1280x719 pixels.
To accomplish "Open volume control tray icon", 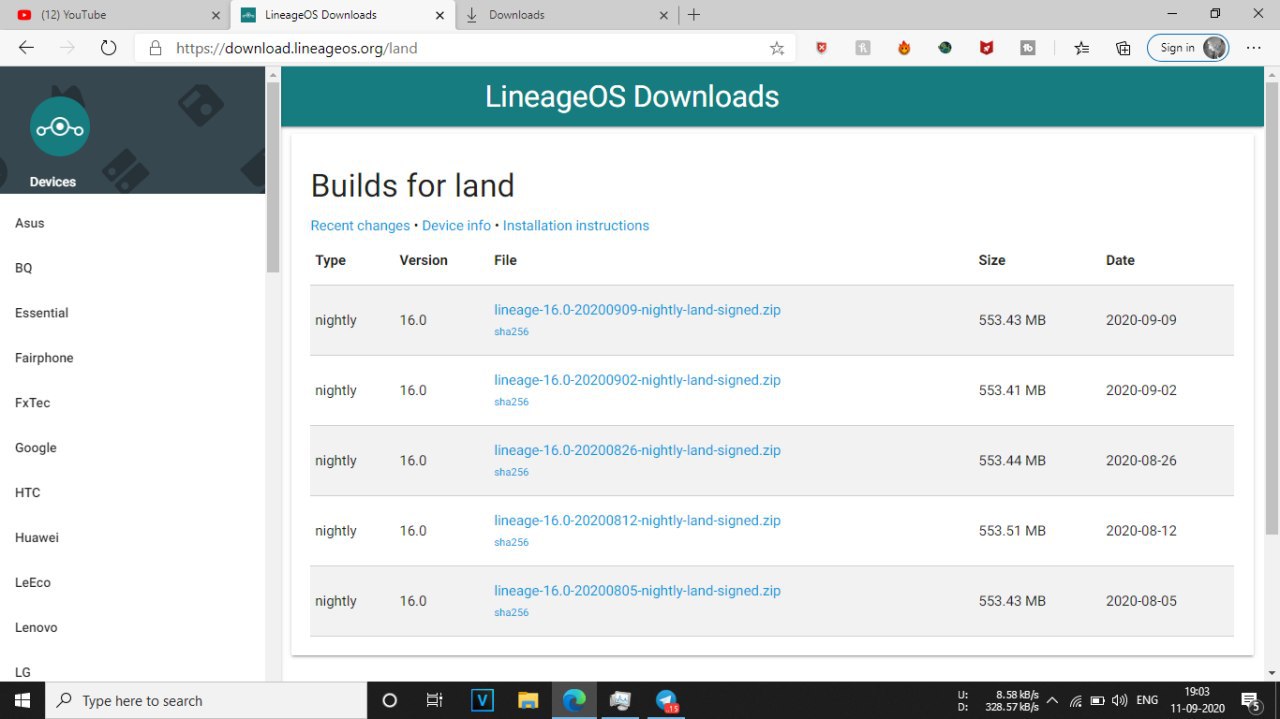I will [1119, 700].
